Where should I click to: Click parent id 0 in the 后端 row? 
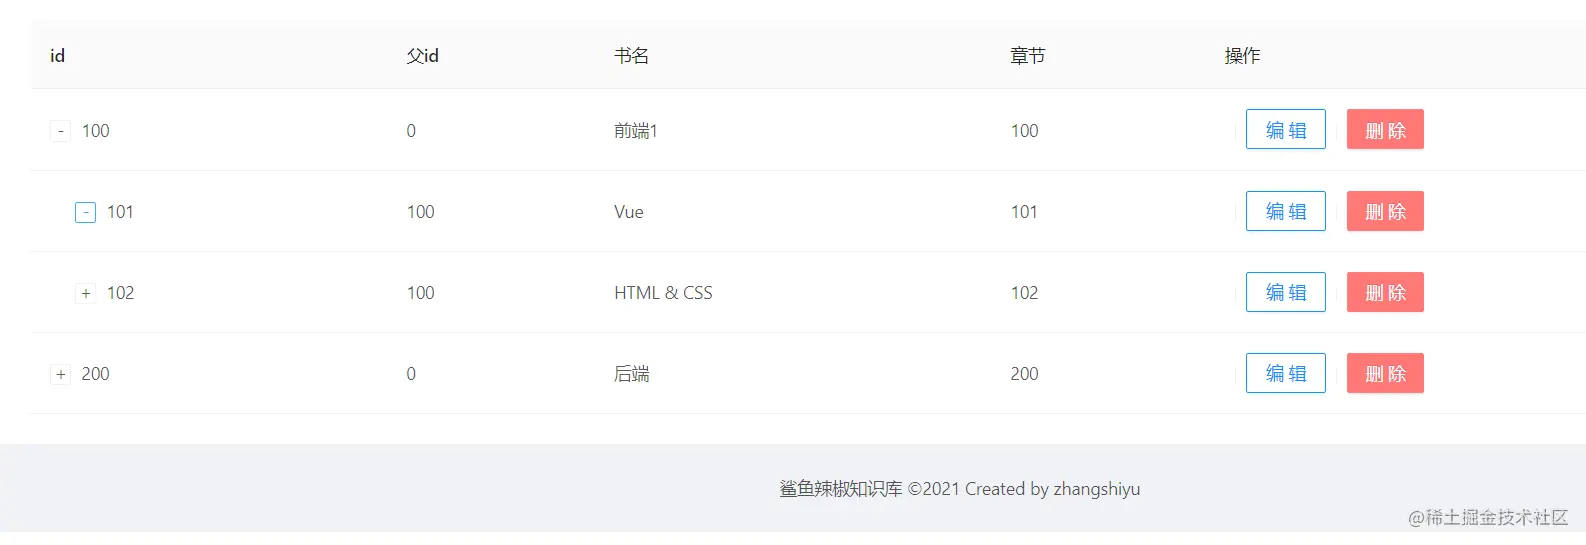[411, 374]
